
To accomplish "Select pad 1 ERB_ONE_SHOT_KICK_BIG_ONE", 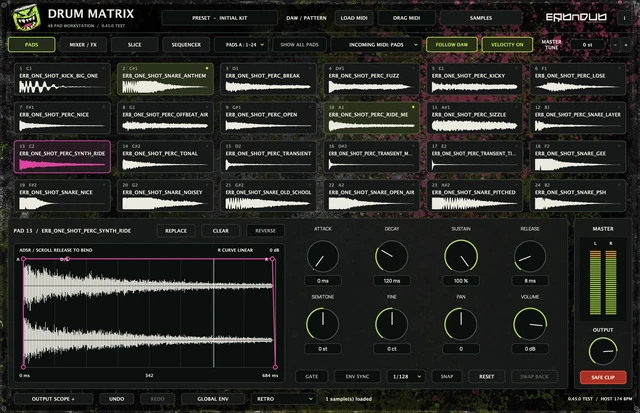I will pyautogui.click(x=62, y=79).
